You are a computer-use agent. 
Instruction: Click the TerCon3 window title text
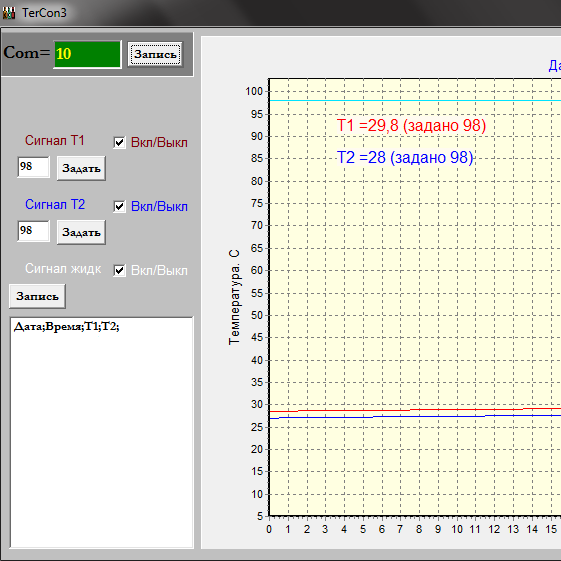44,13
